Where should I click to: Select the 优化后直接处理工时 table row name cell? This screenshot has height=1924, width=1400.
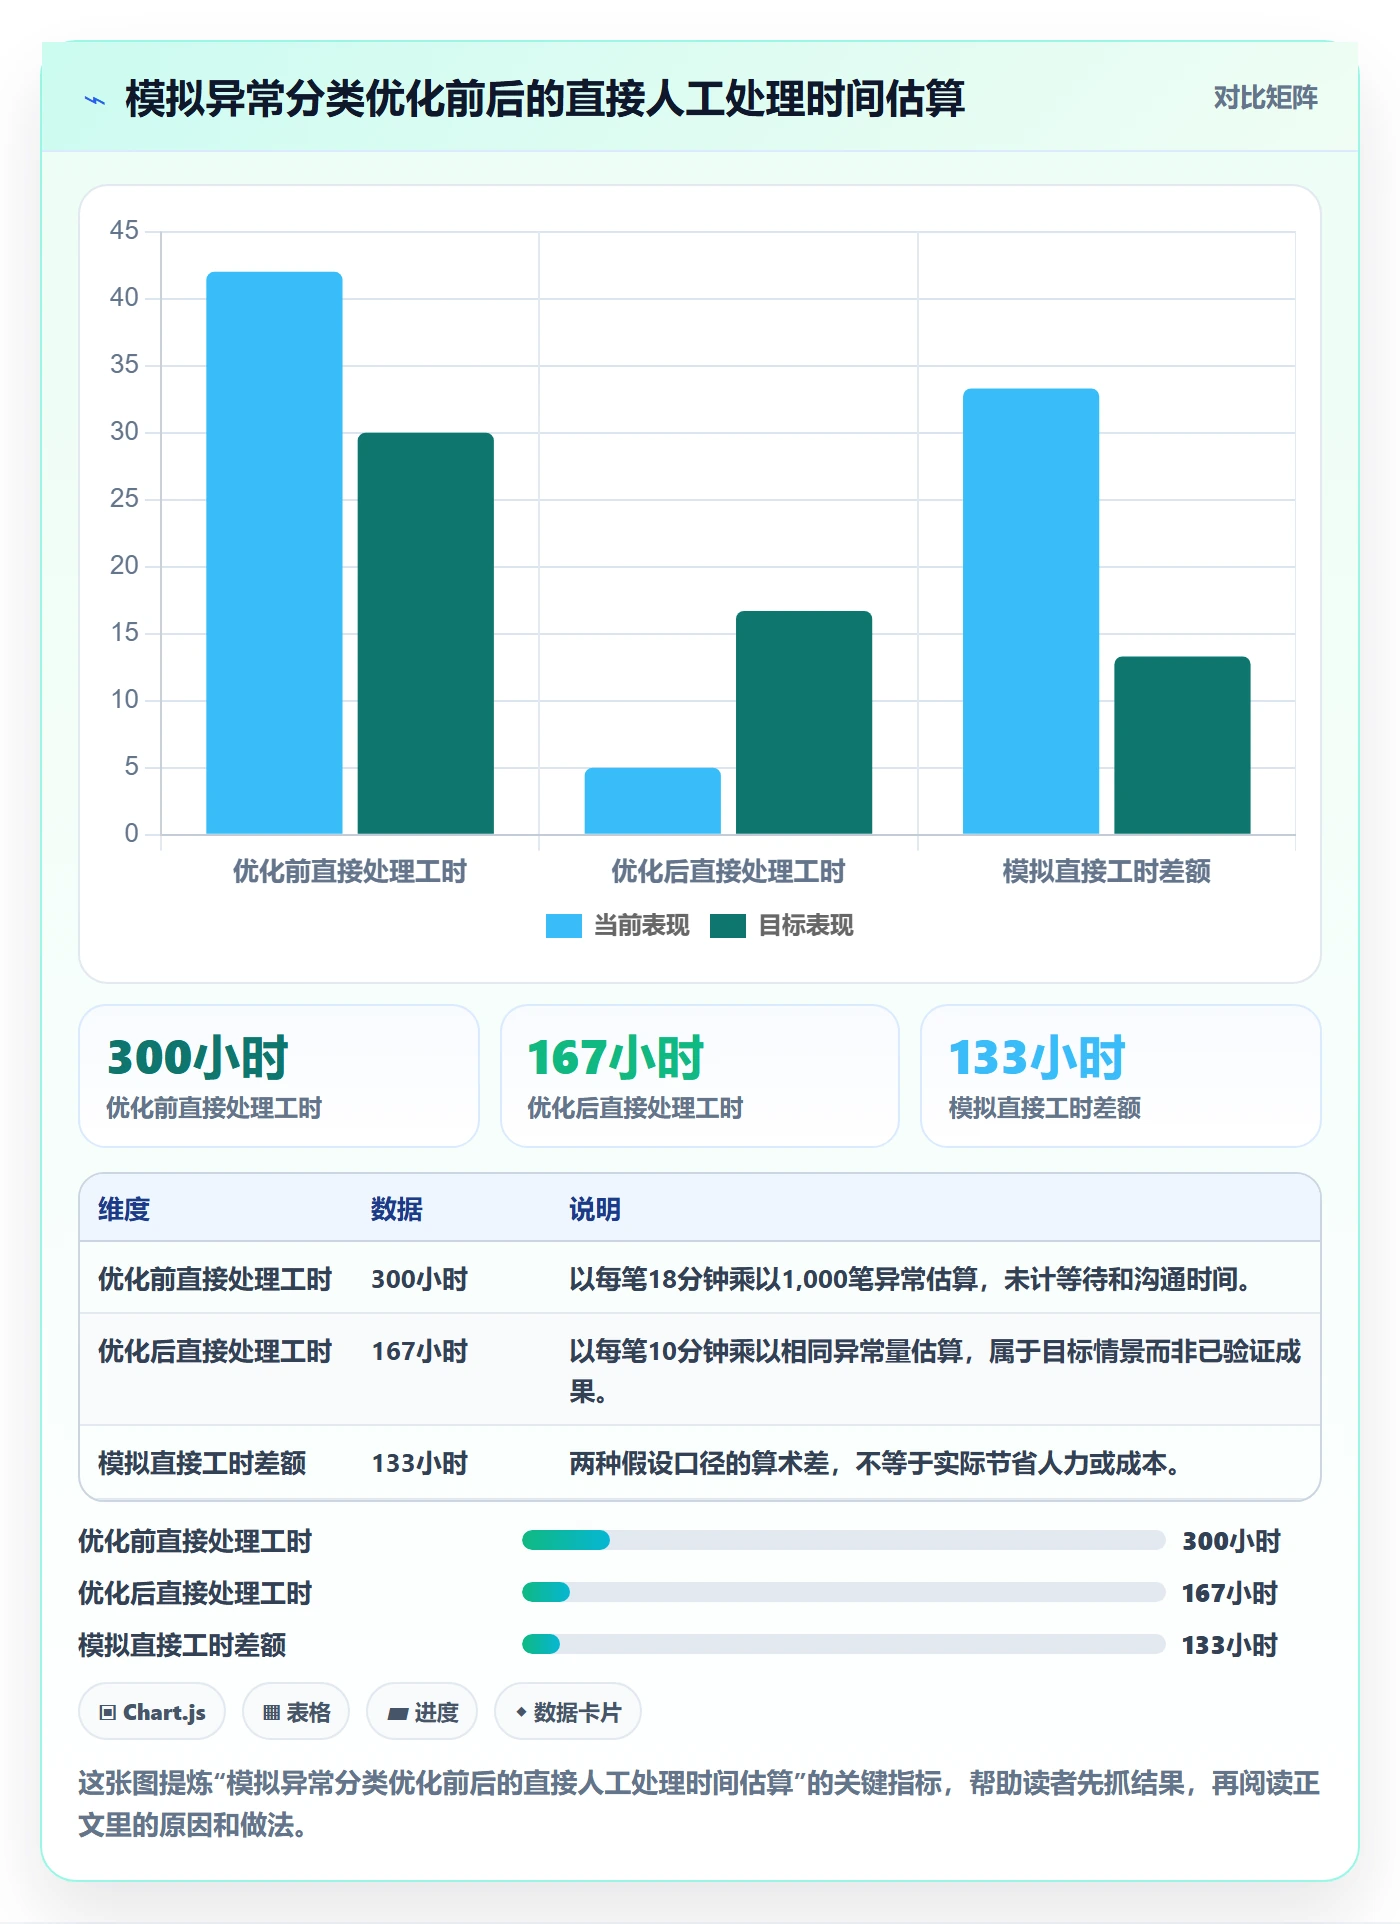tap(215, 1351)
